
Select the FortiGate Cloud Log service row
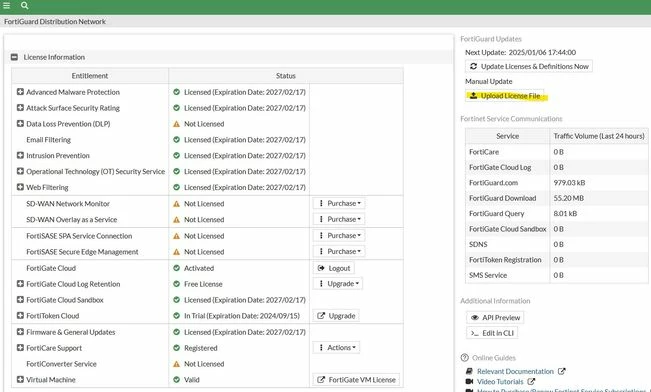[x=556, y=167]
